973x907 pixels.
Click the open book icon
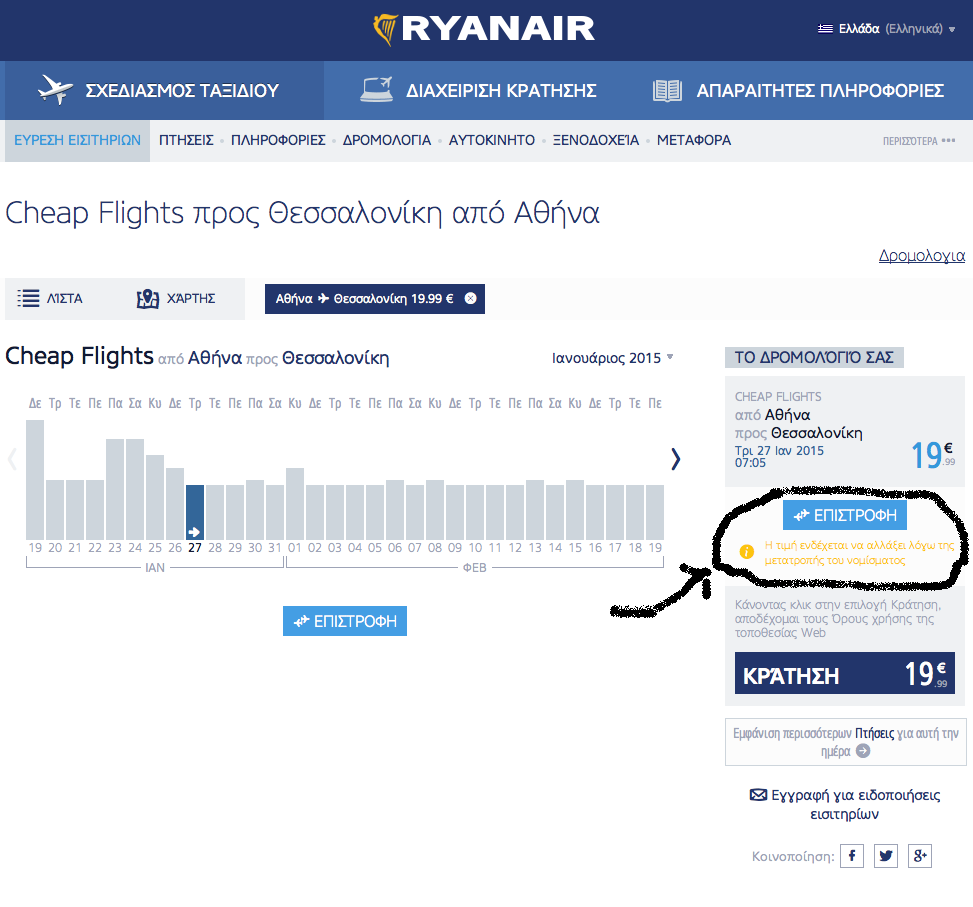click(x=668, y=91)
